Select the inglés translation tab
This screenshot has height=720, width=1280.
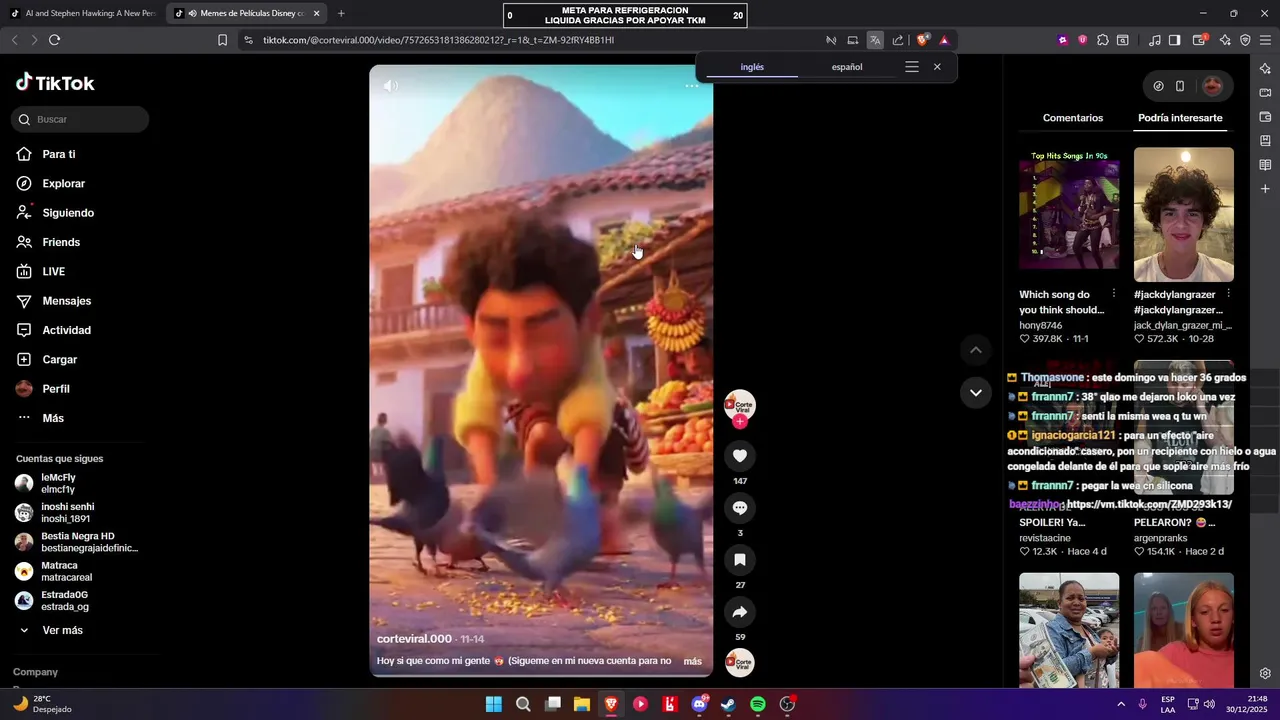tap(752, 67)
